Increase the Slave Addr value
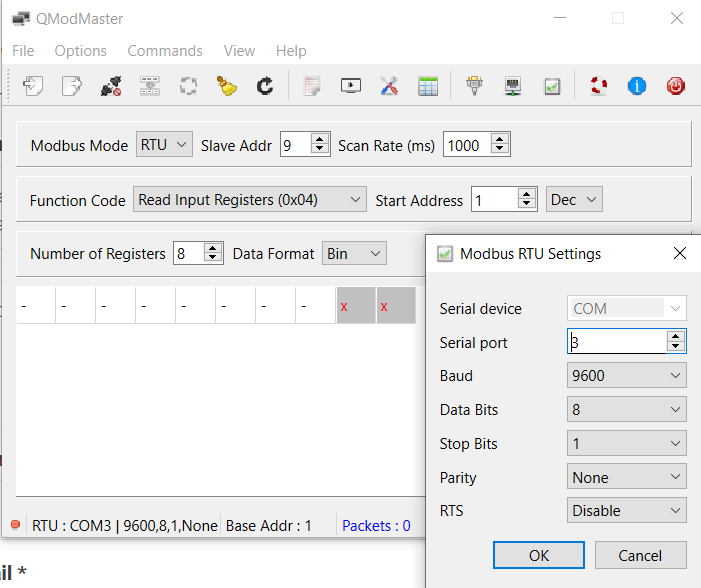Image resolution: width=701 pixels, height=588 pixels. pyautogui.click(x=319, y=139)
